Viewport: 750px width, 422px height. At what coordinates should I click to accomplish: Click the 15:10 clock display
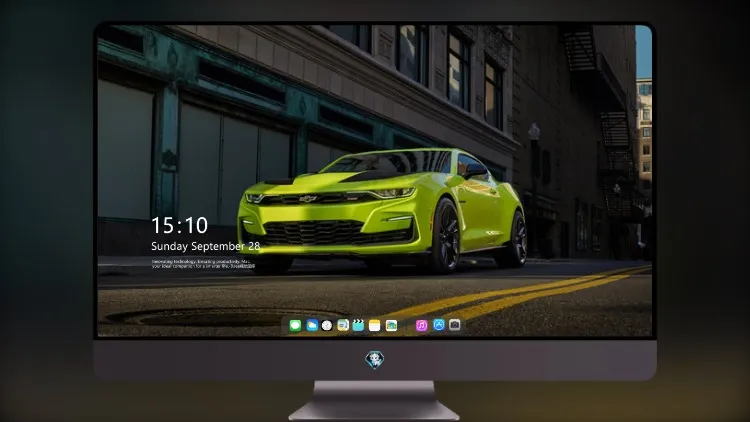pyautogui.click(x=179, y=225)
